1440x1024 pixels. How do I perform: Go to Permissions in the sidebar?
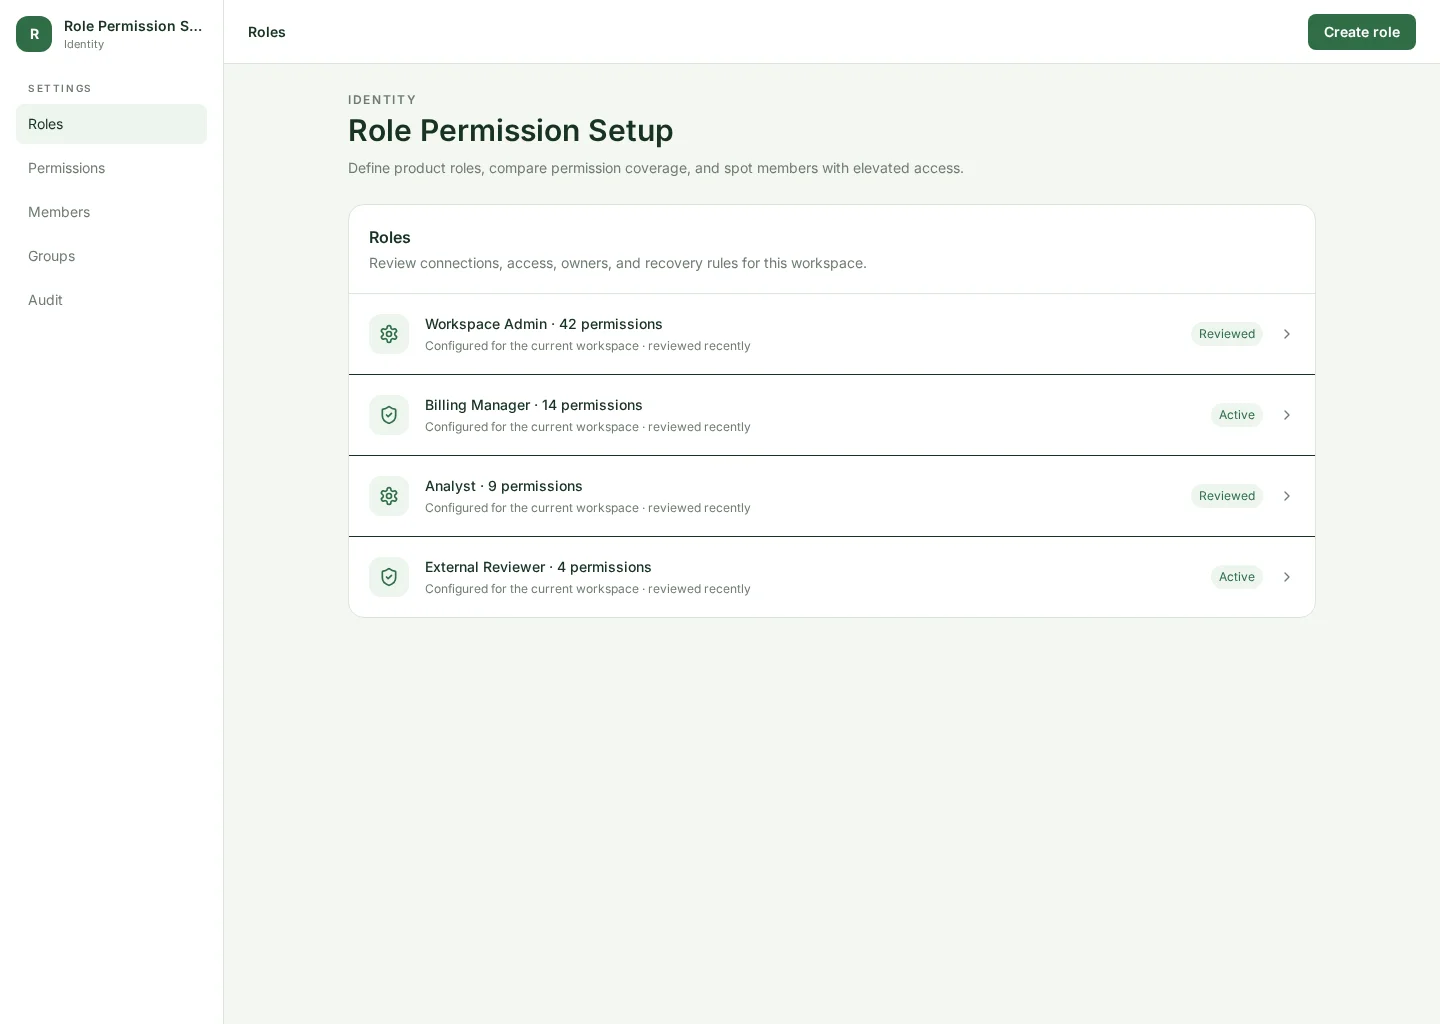point(111,168)
